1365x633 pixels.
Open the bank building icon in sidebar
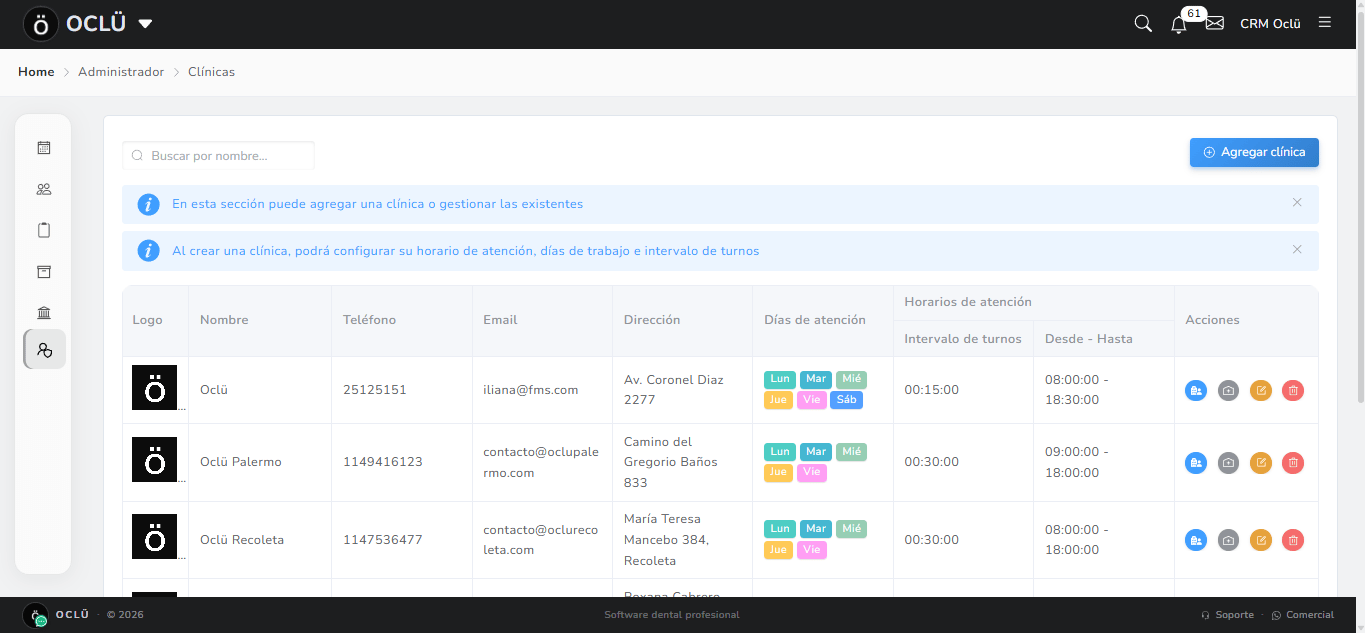(44, 313)
